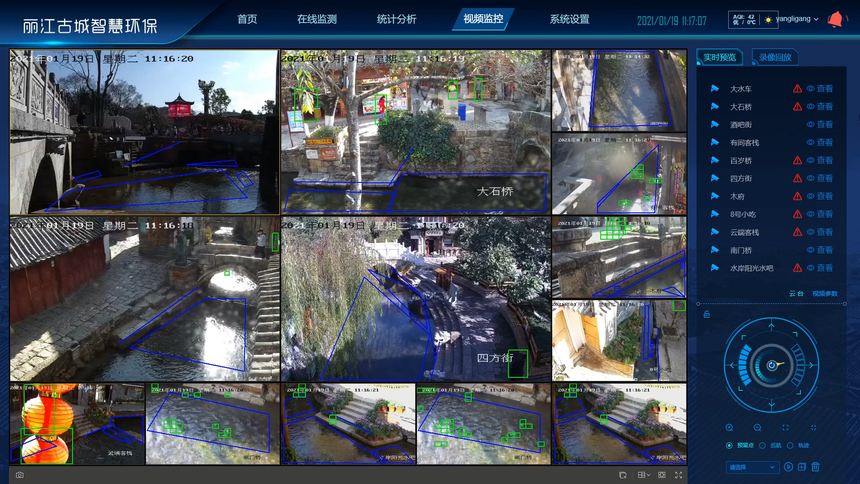Screen dimensions: 860x484
Task: Pan camera right with PTZ right arrow
Action: pos(811,365)
